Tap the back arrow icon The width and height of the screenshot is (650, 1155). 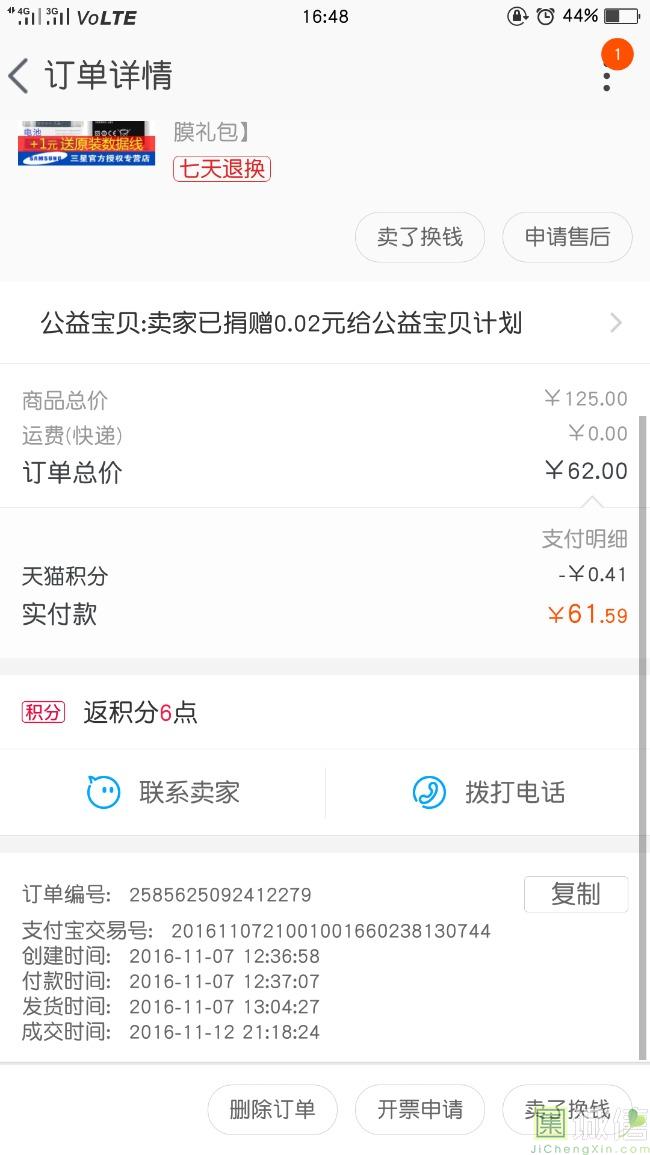pos(18,76)
